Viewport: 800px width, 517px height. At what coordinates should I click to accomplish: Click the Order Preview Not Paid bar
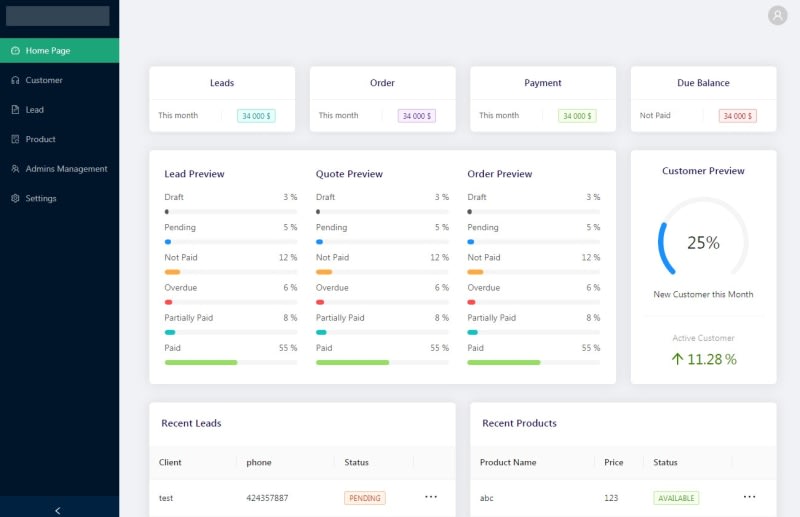[x=534, y=272]
